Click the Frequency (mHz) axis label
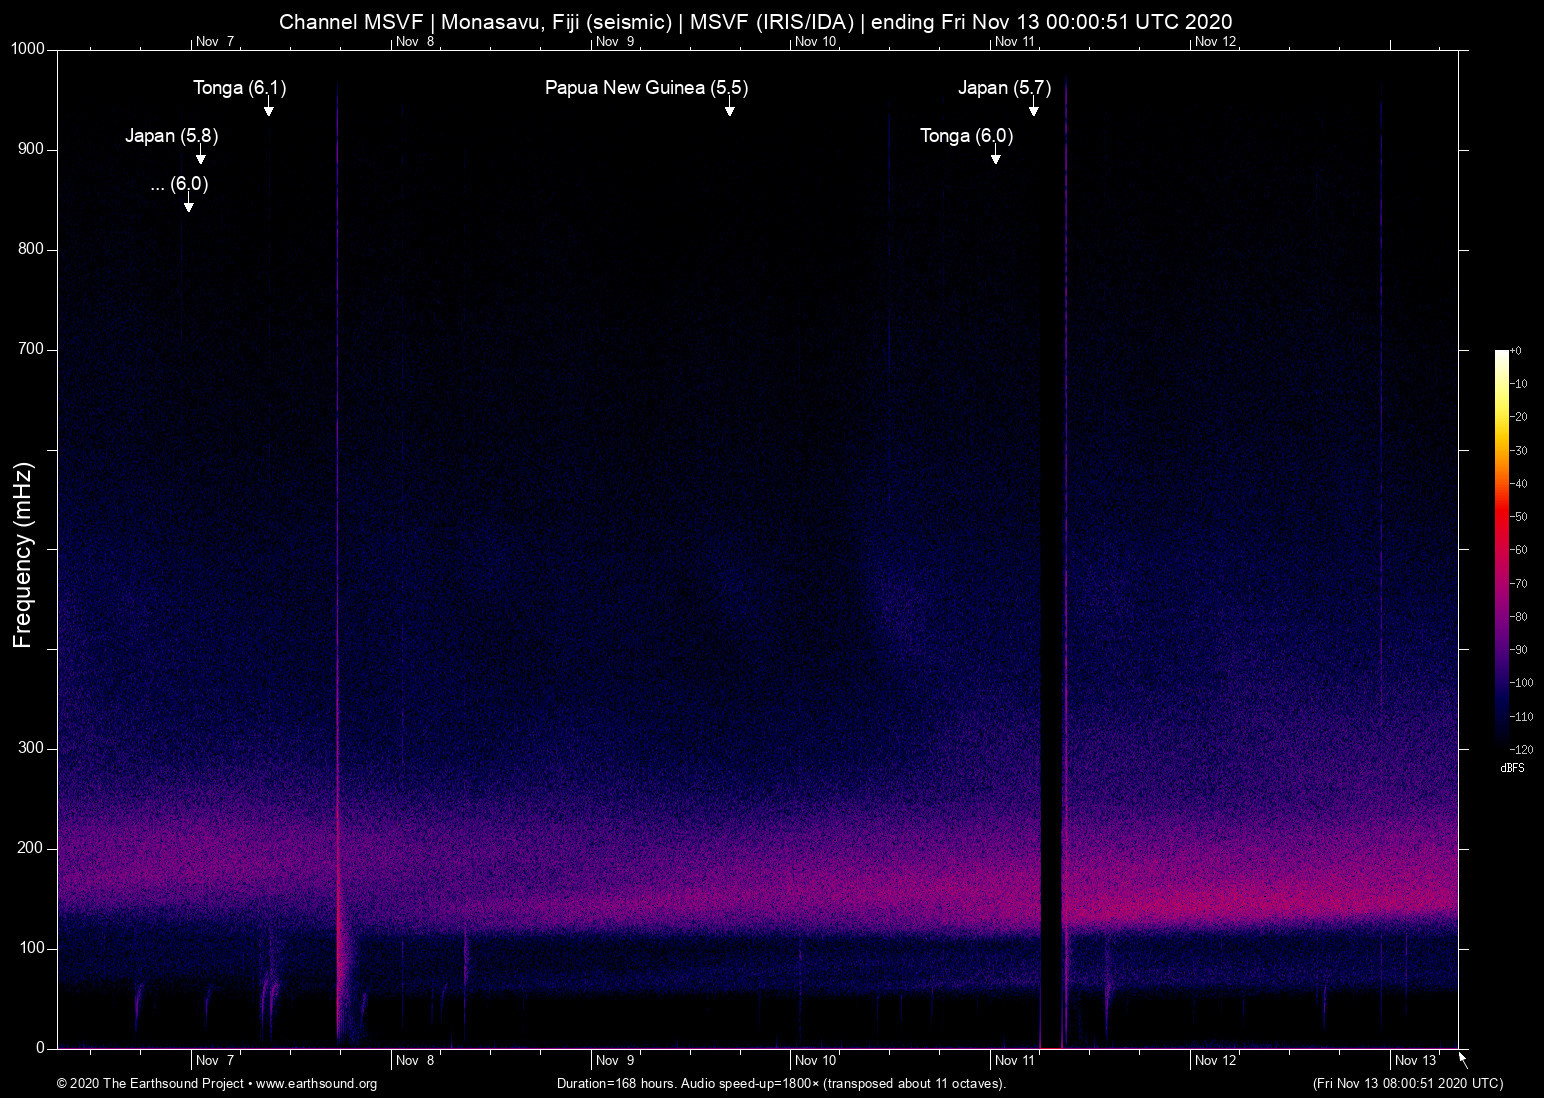The width and height of the screenshot is (1544, 1098). click(x=22, y=554)
